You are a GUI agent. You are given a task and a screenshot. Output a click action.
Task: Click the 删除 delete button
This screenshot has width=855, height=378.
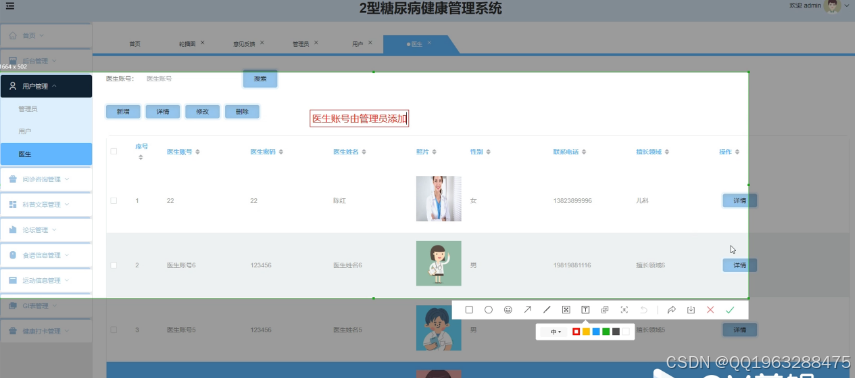click(242, 112)
